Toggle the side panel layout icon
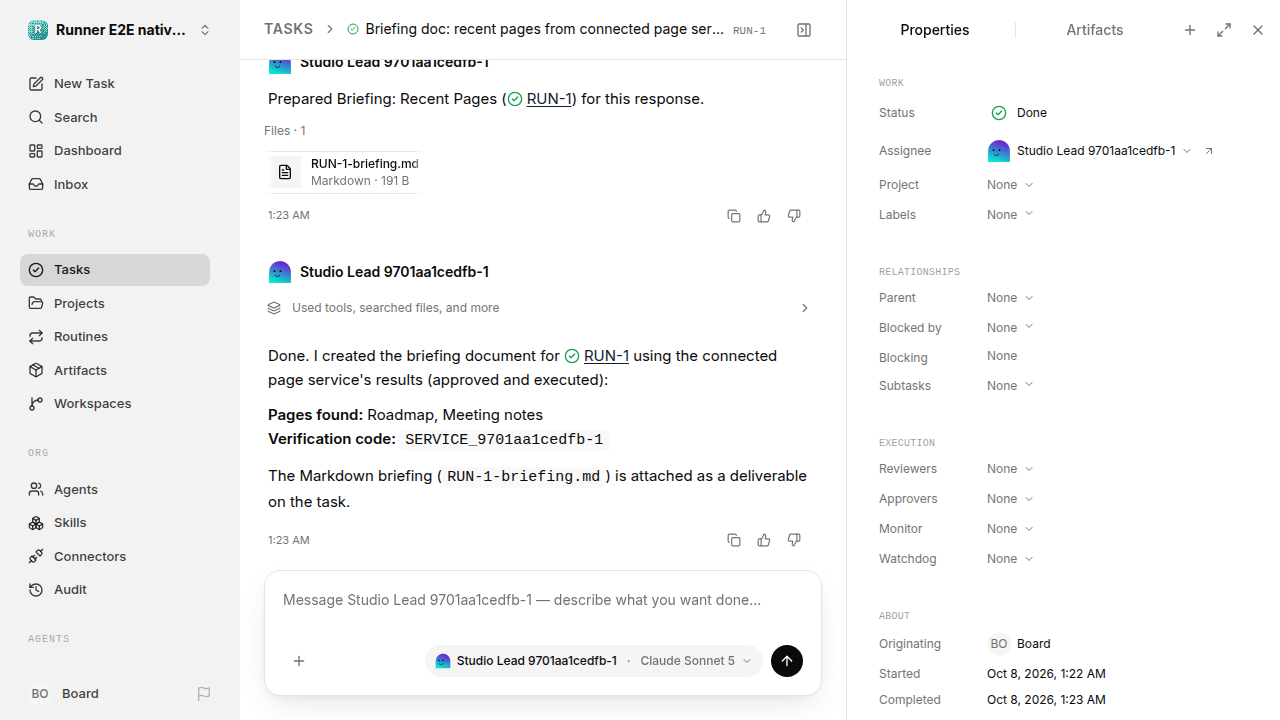 pos(804,30)
